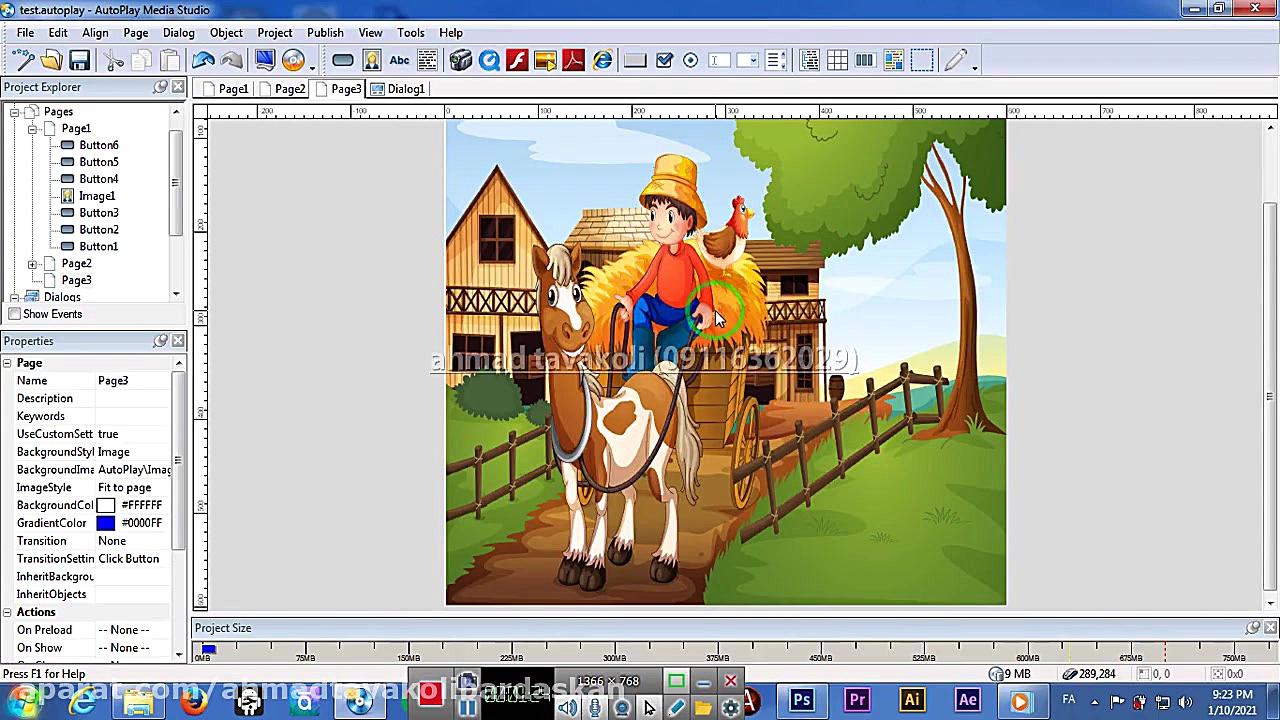
Task: Insert an xButton object
Action: coord(635,61)
